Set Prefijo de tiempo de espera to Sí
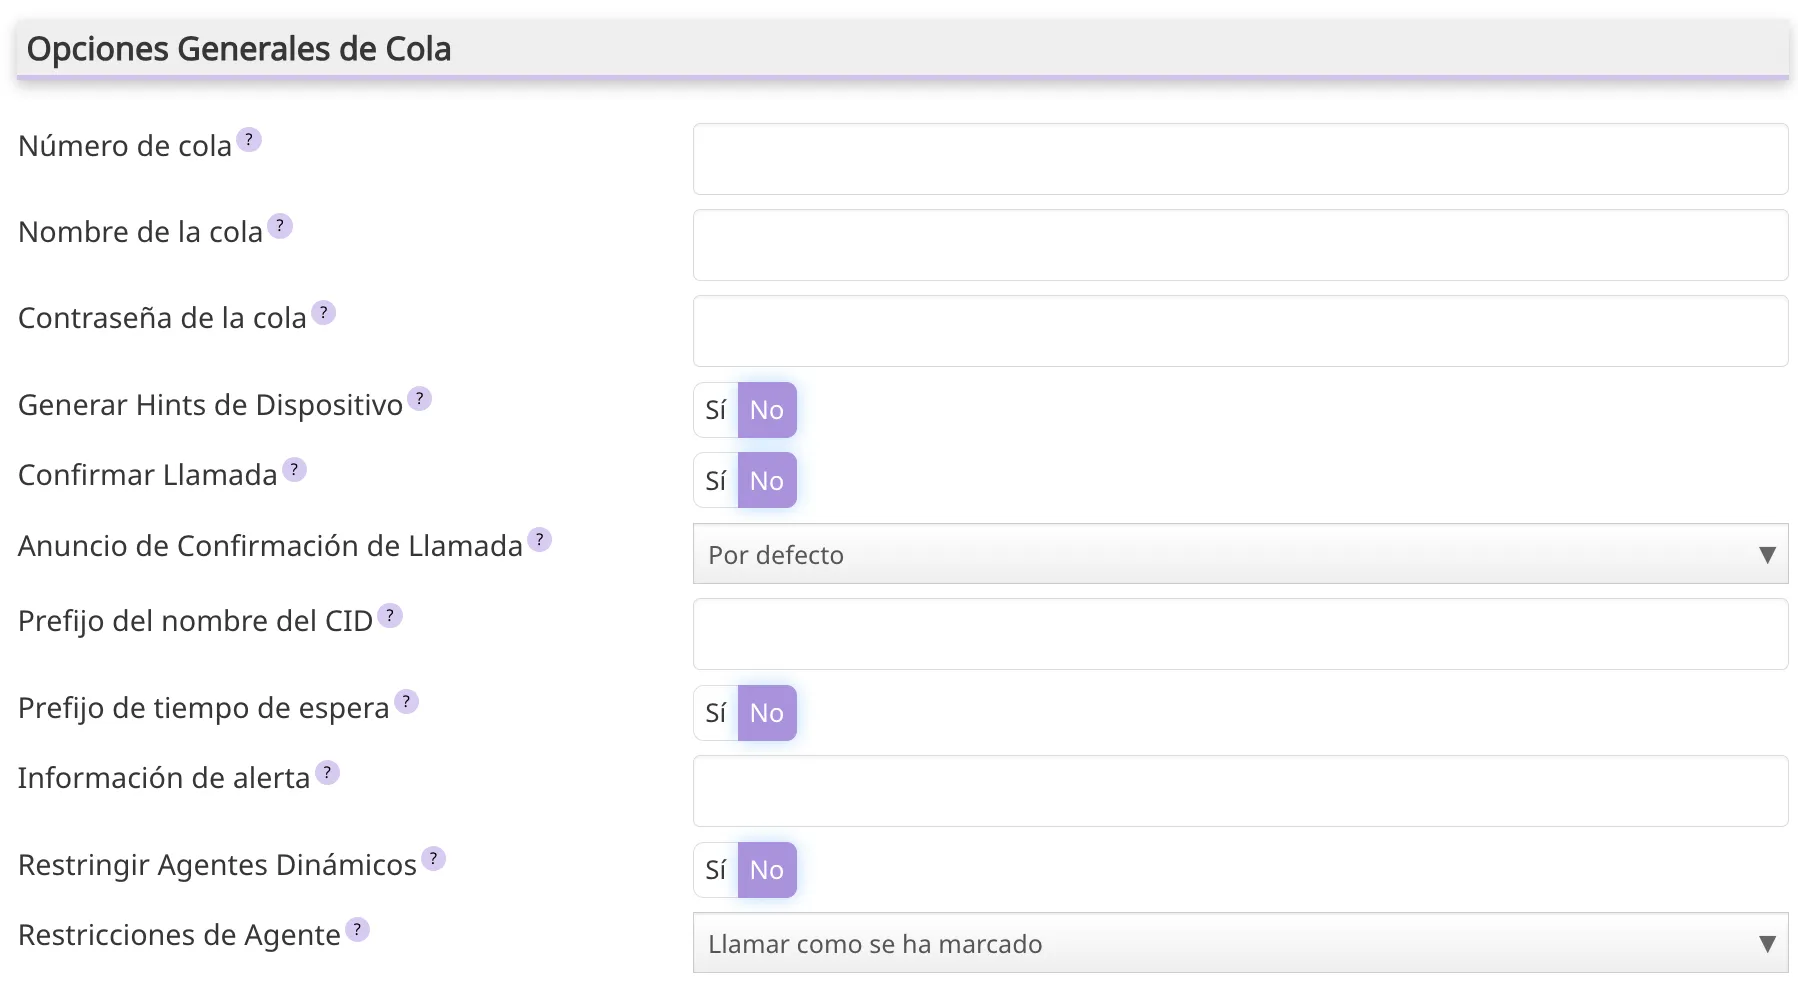 (x=716, y=713)
